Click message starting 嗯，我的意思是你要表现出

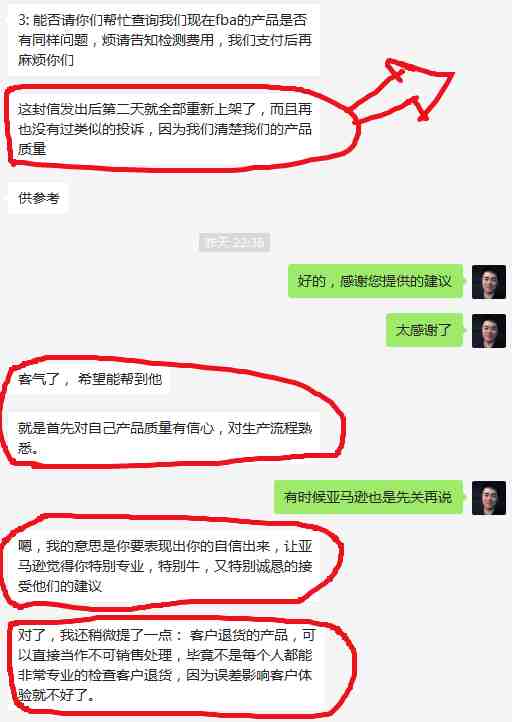point(164,566)
